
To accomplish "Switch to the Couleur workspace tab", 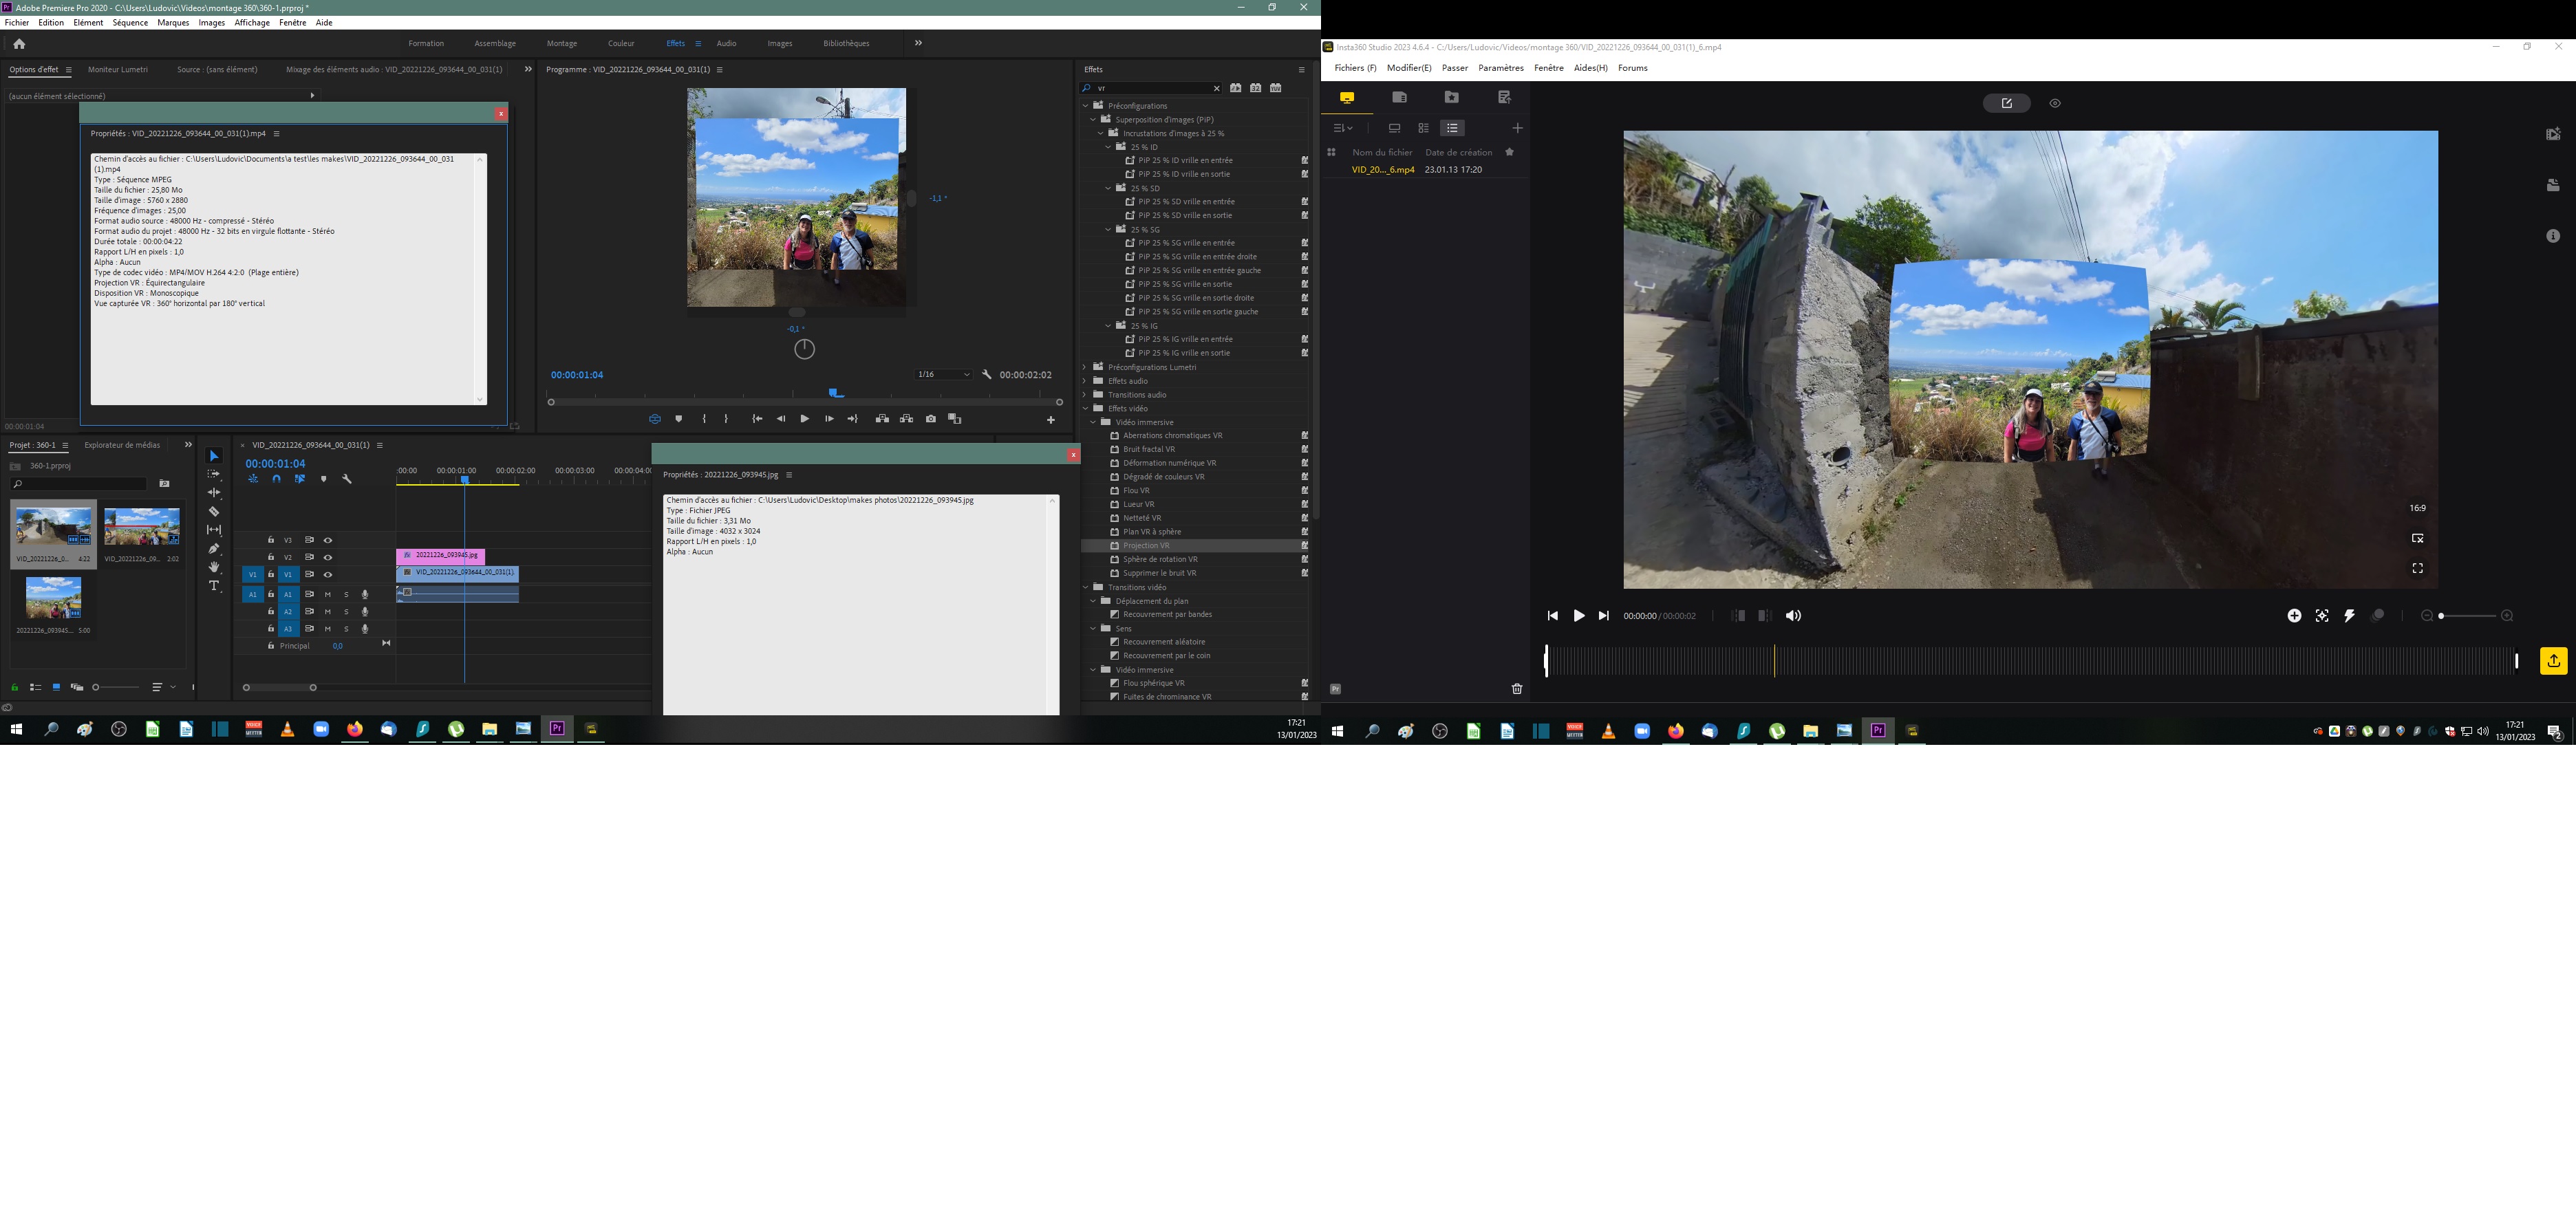I will pyautogui.click(x=620, y=43).
